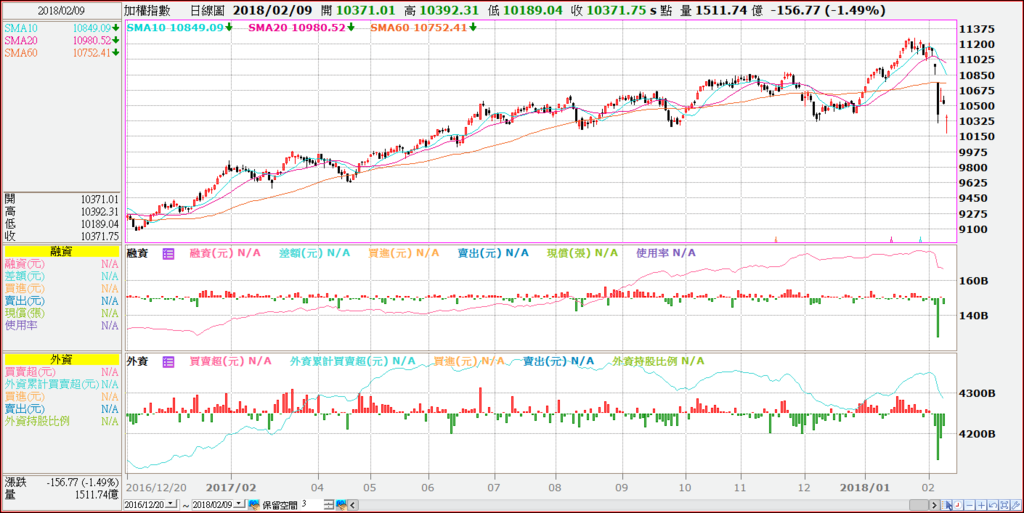The image size is (1024, 513).
Task: Select the yellow 融資 header in left panel
Action: click(61, 251)
